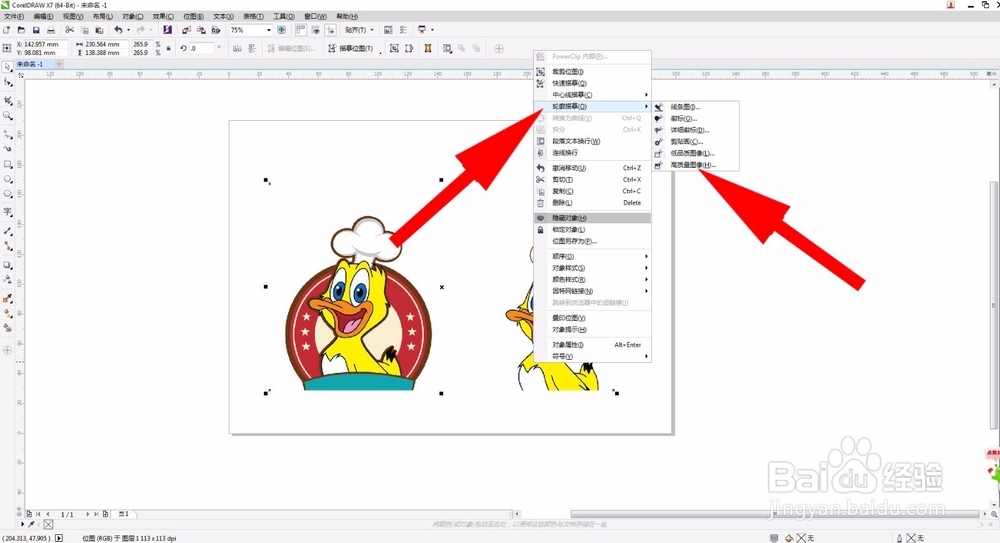The height and width of the screenshot is (543, 1000).
Task: Click the Print icon
Action: coord(51,30)
